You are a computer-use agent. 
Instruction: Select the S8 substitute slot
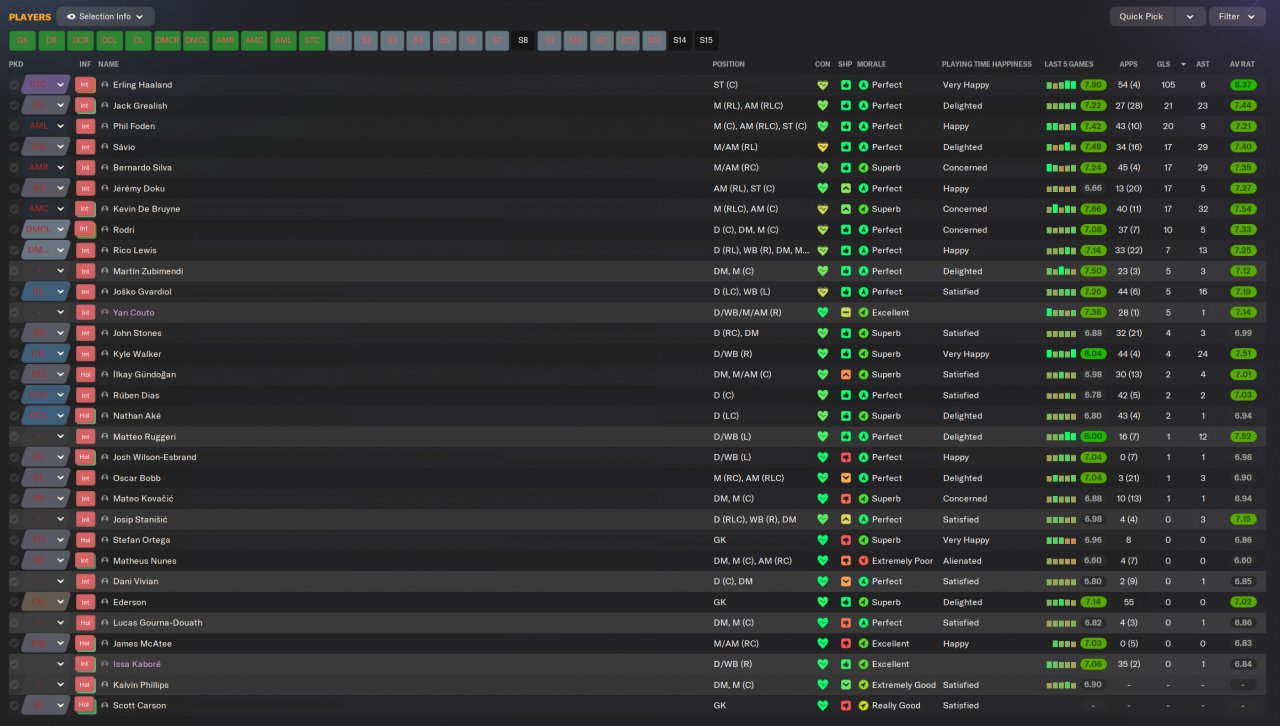pyautogui.click(x=523, y=41)
